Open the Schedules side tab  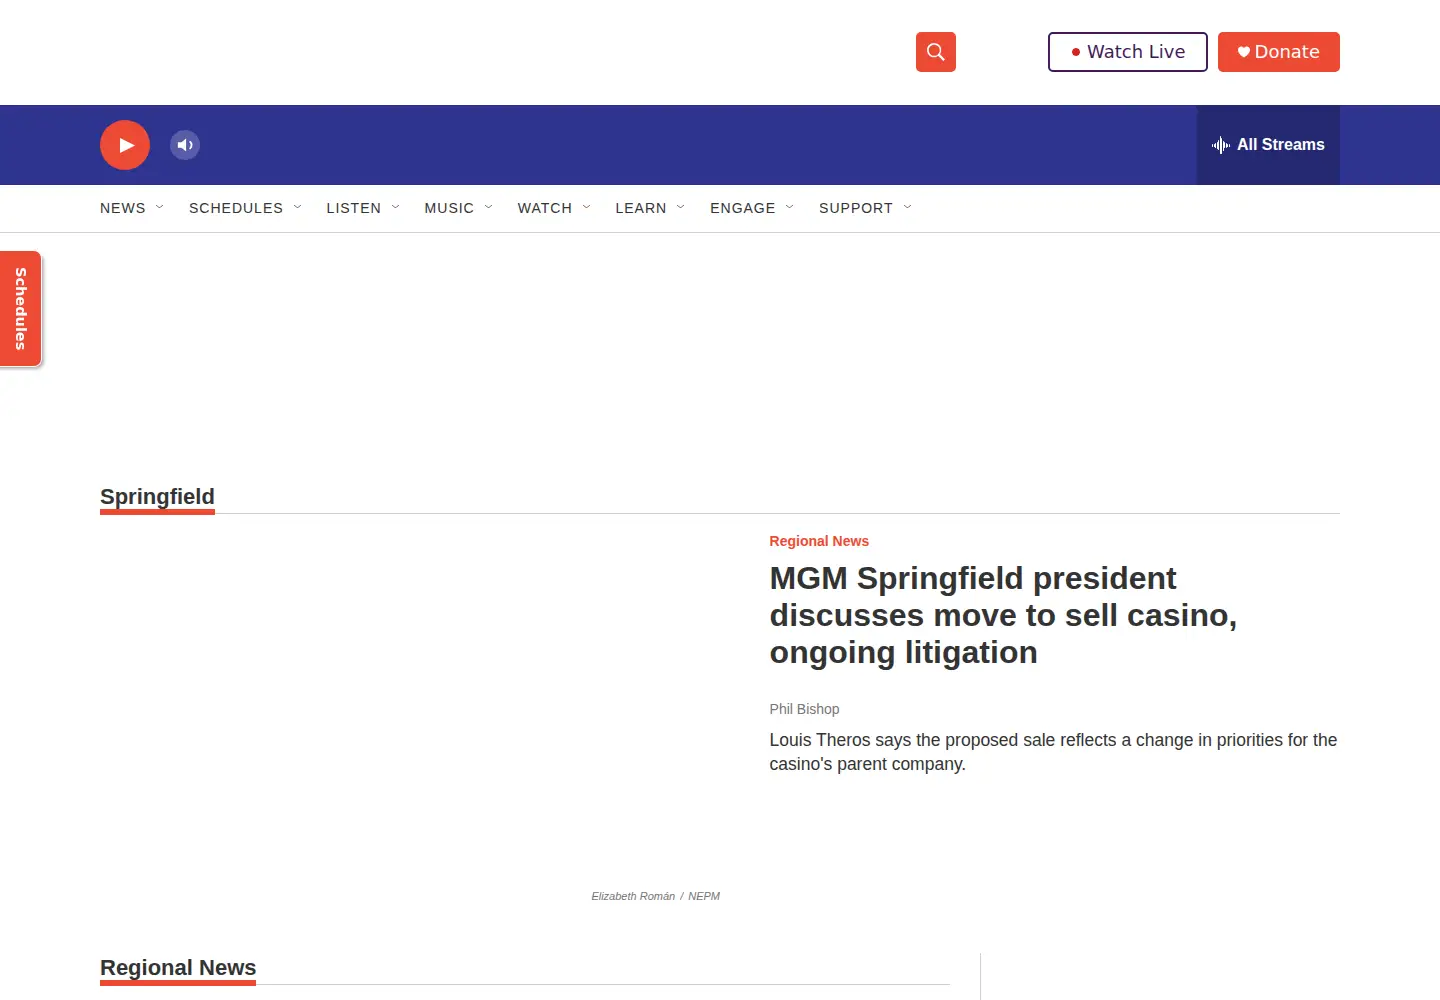(20, 309)
